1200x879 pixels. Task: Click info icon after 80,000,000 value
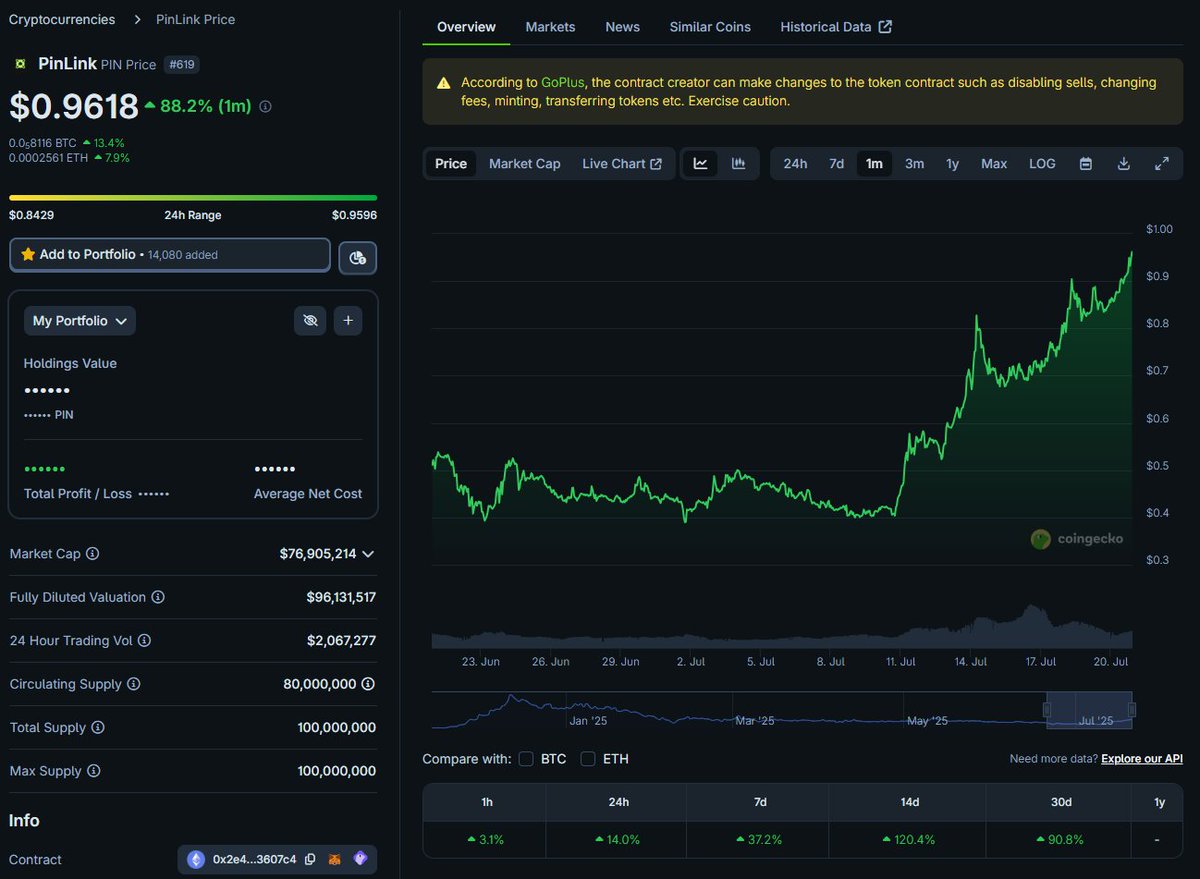pyautogui.click(x=368, y=684)
